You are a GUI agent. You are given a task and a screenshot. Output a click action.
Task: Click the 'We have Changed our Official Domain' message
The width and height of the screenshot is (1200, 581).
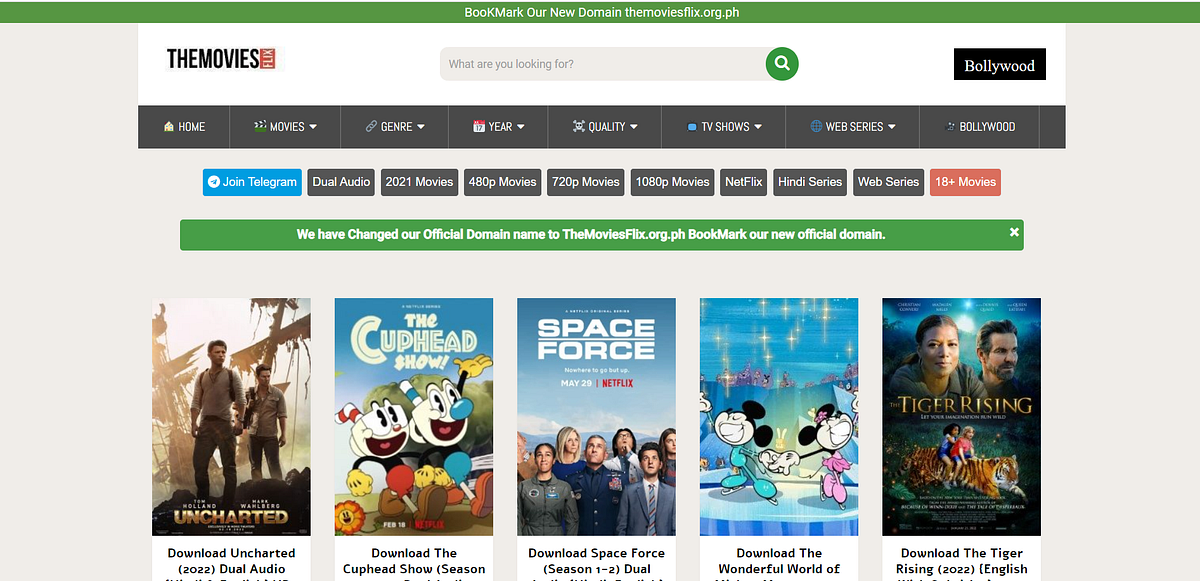point(591,234)
